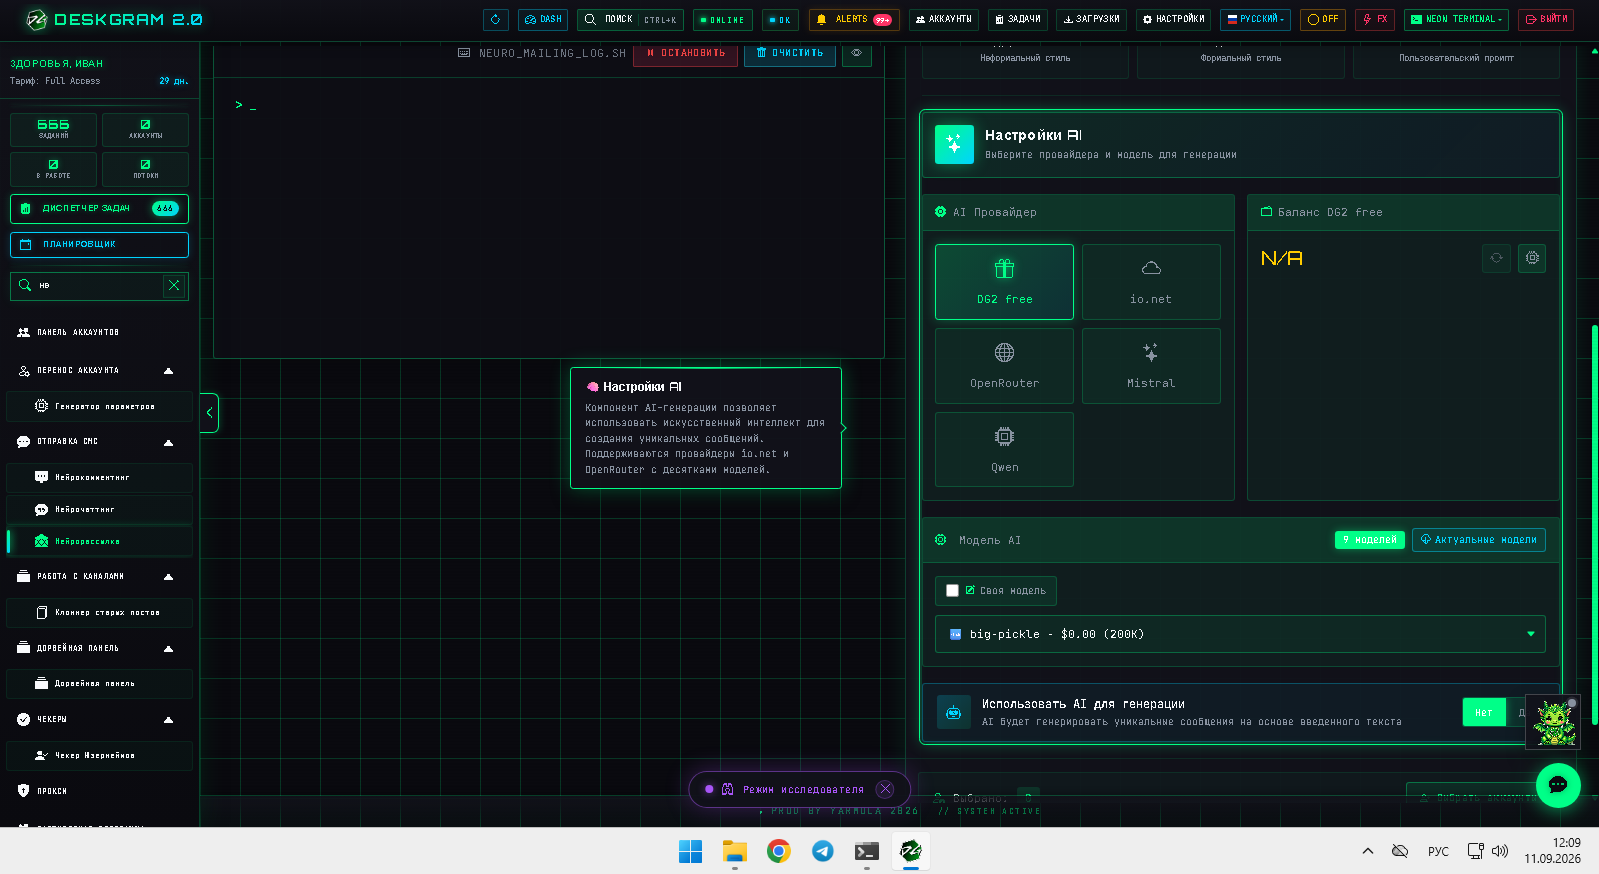
Task: Open the DASH dashboard button
Action: point(543,19)
